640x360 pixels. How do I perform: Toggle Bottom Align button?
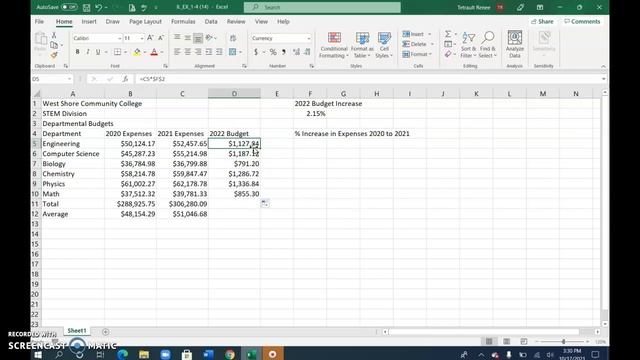(x=198, y=38)
